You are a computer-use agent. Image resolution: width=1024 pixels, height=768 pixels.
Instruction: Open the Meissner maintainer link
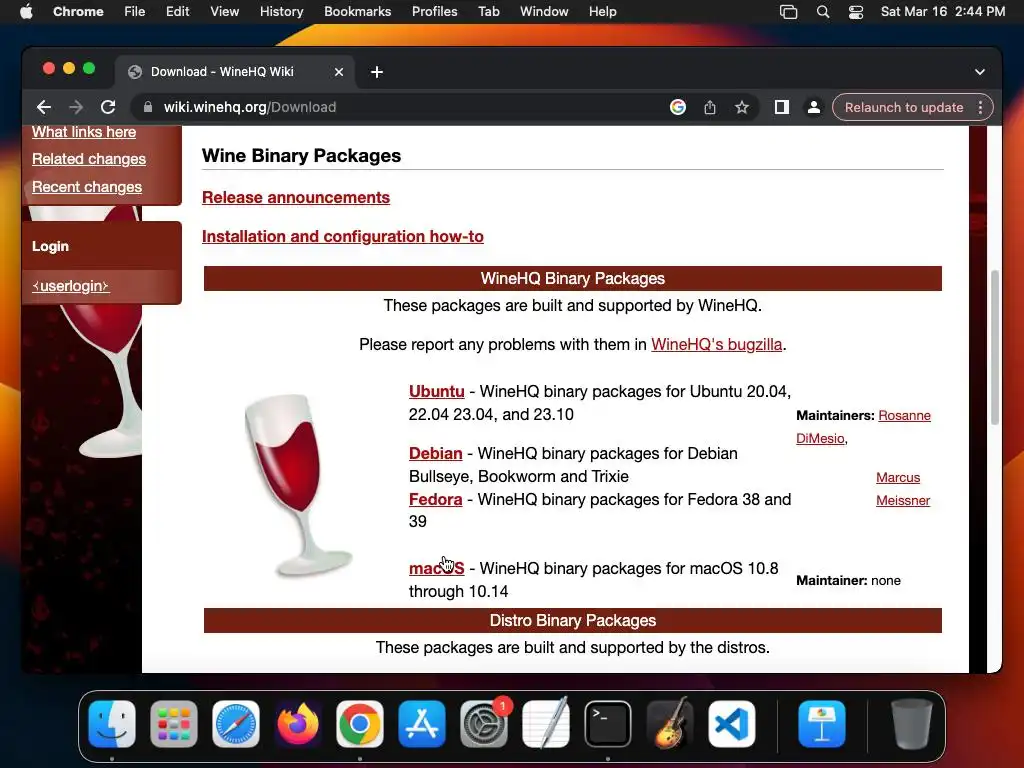(x=903, y=500)
